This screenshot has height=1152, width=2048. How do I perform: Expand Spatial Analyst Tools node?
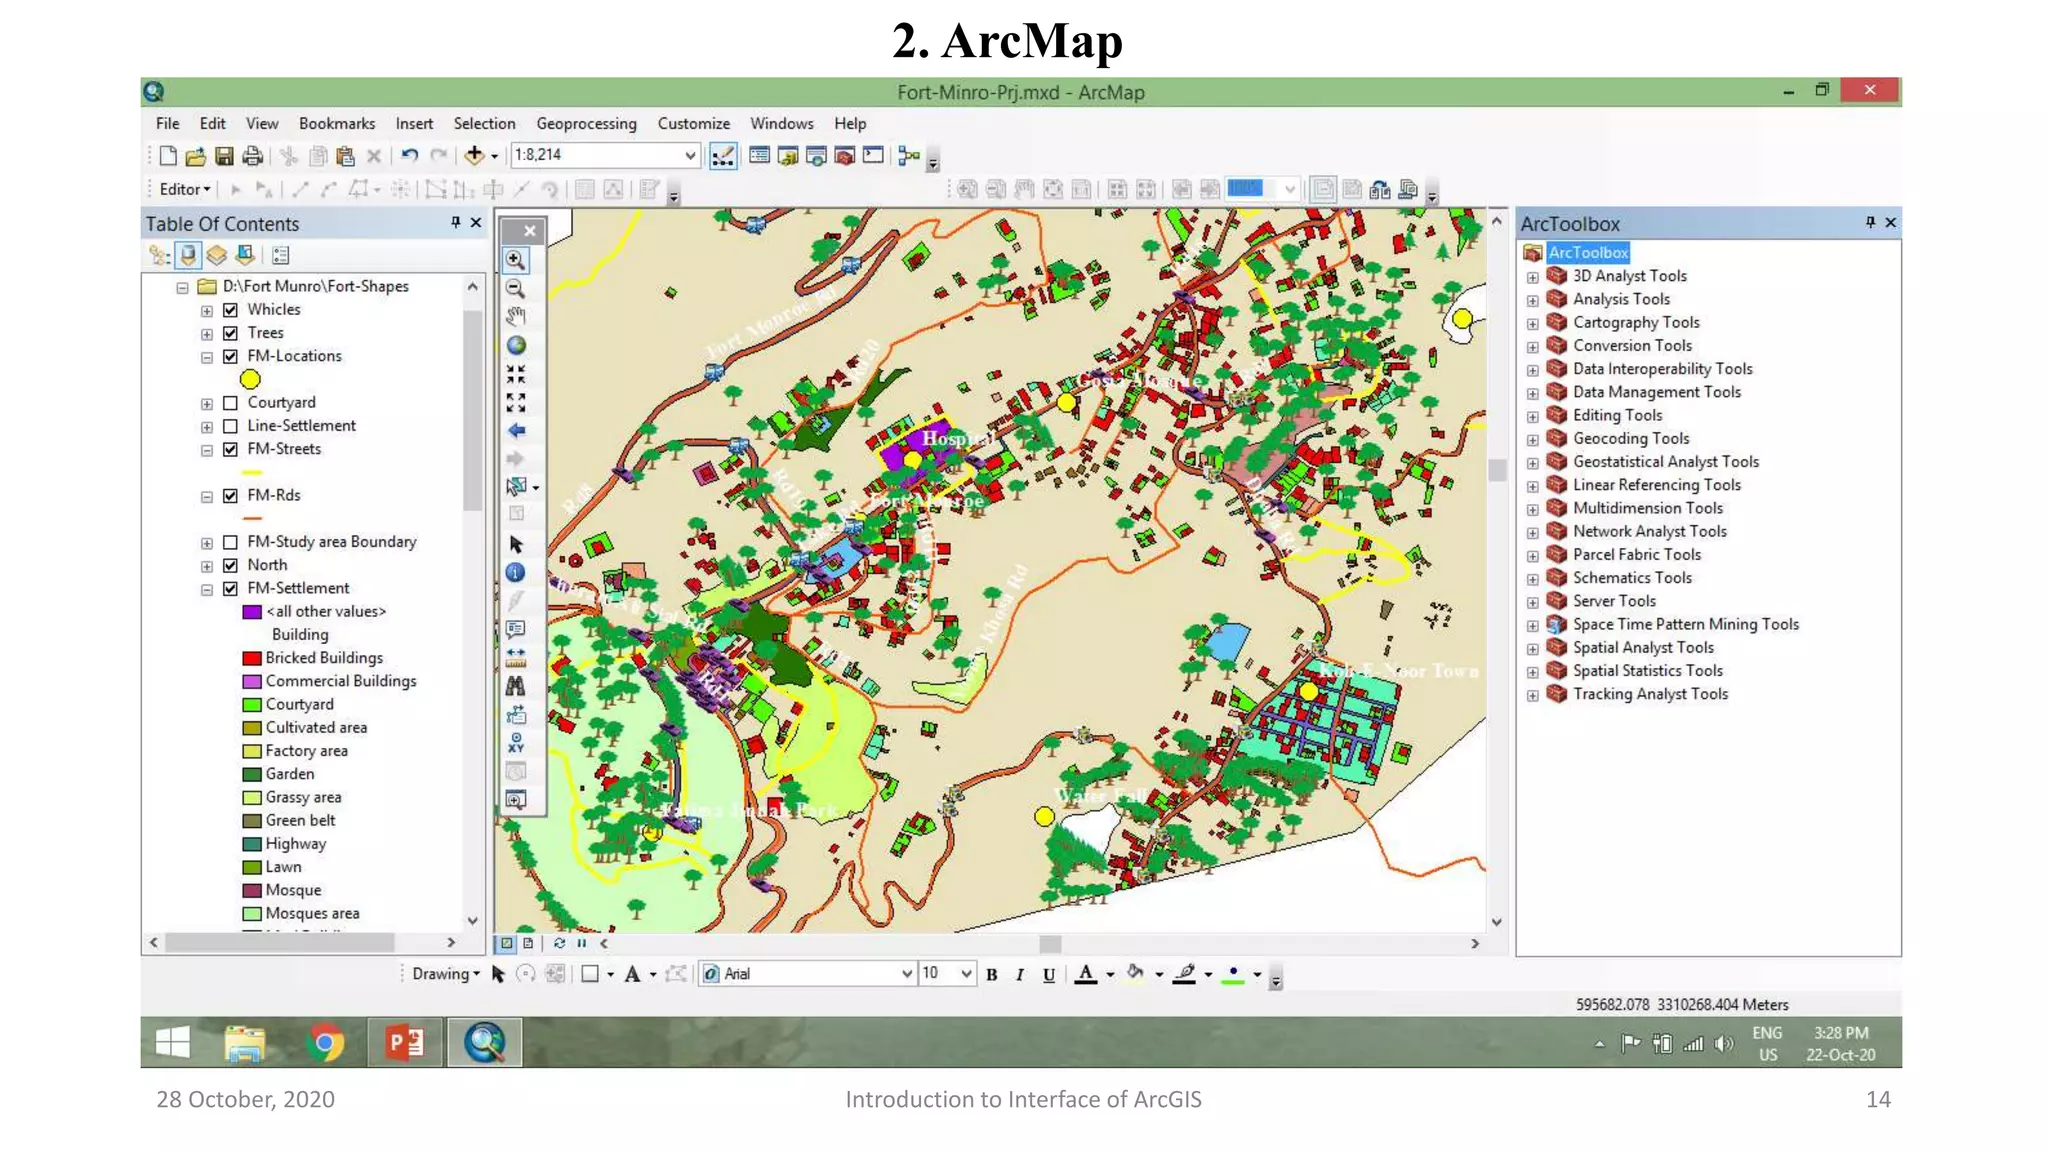coord(1533,649)
